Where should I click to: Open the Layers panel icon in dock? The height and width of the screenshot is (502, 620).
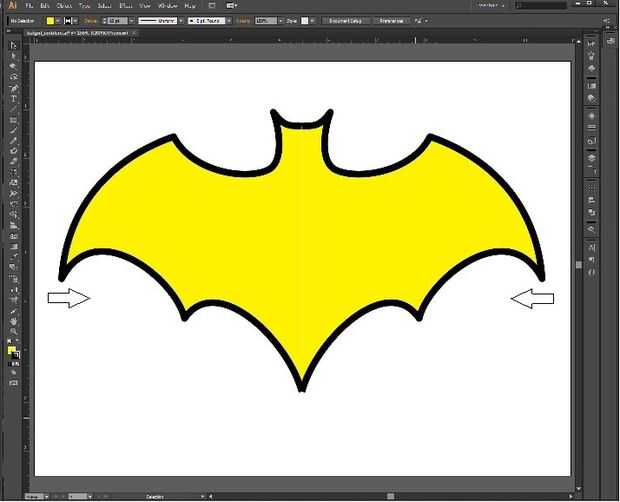click(592, 158)
